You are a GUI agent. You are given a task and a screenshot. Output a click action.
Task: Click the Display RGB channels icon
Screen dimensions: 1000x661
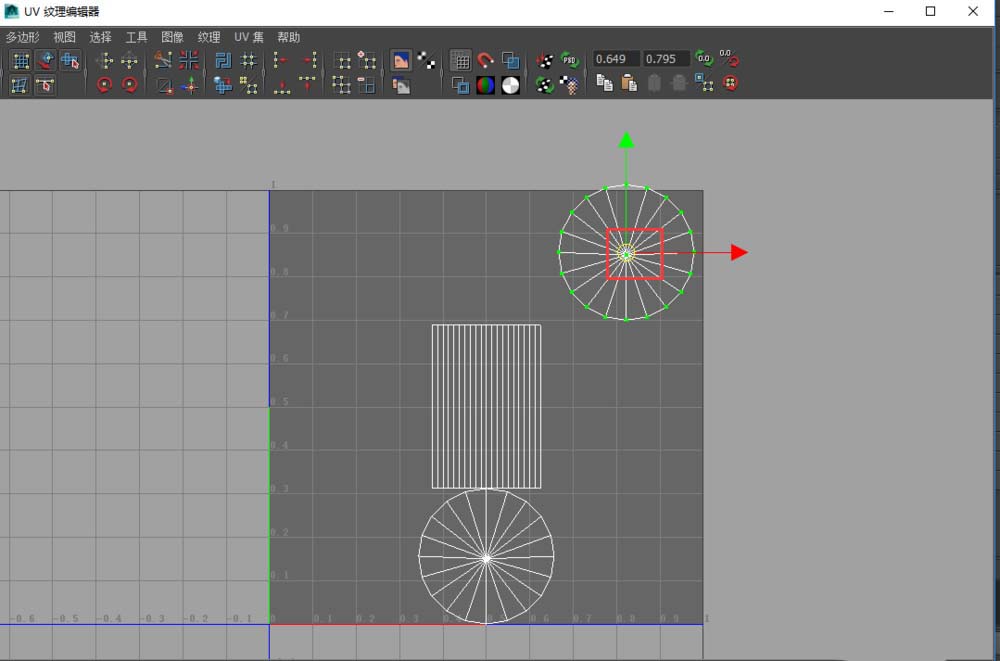(x=485, y=86)
